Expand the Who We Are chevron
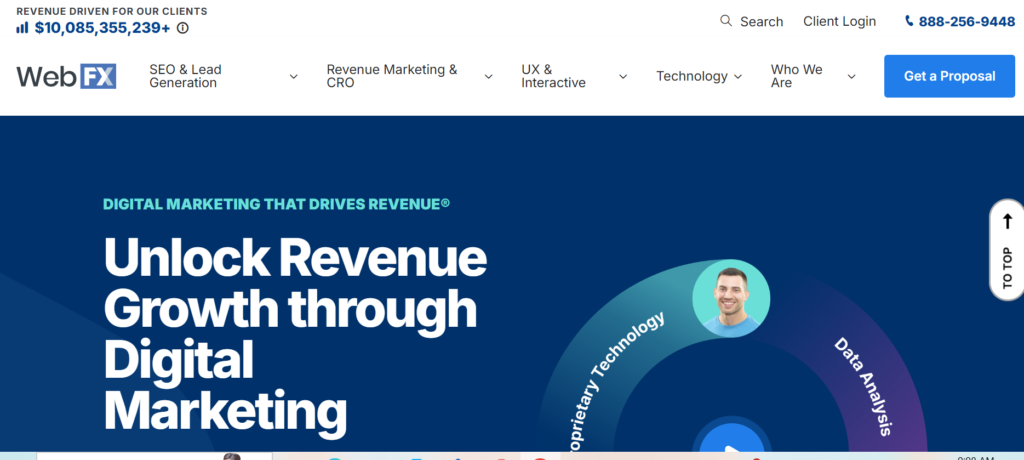Viewport: 1024px width, 460px height. coord(852,76)
